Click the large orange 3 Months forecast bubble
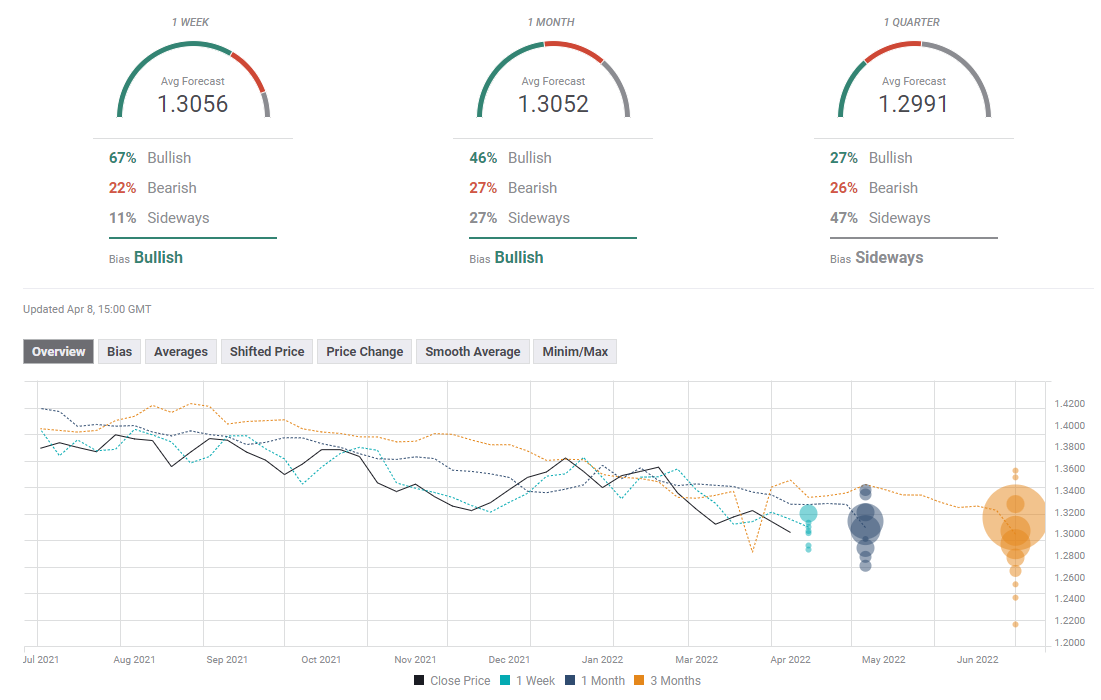 pos(1015,518)
